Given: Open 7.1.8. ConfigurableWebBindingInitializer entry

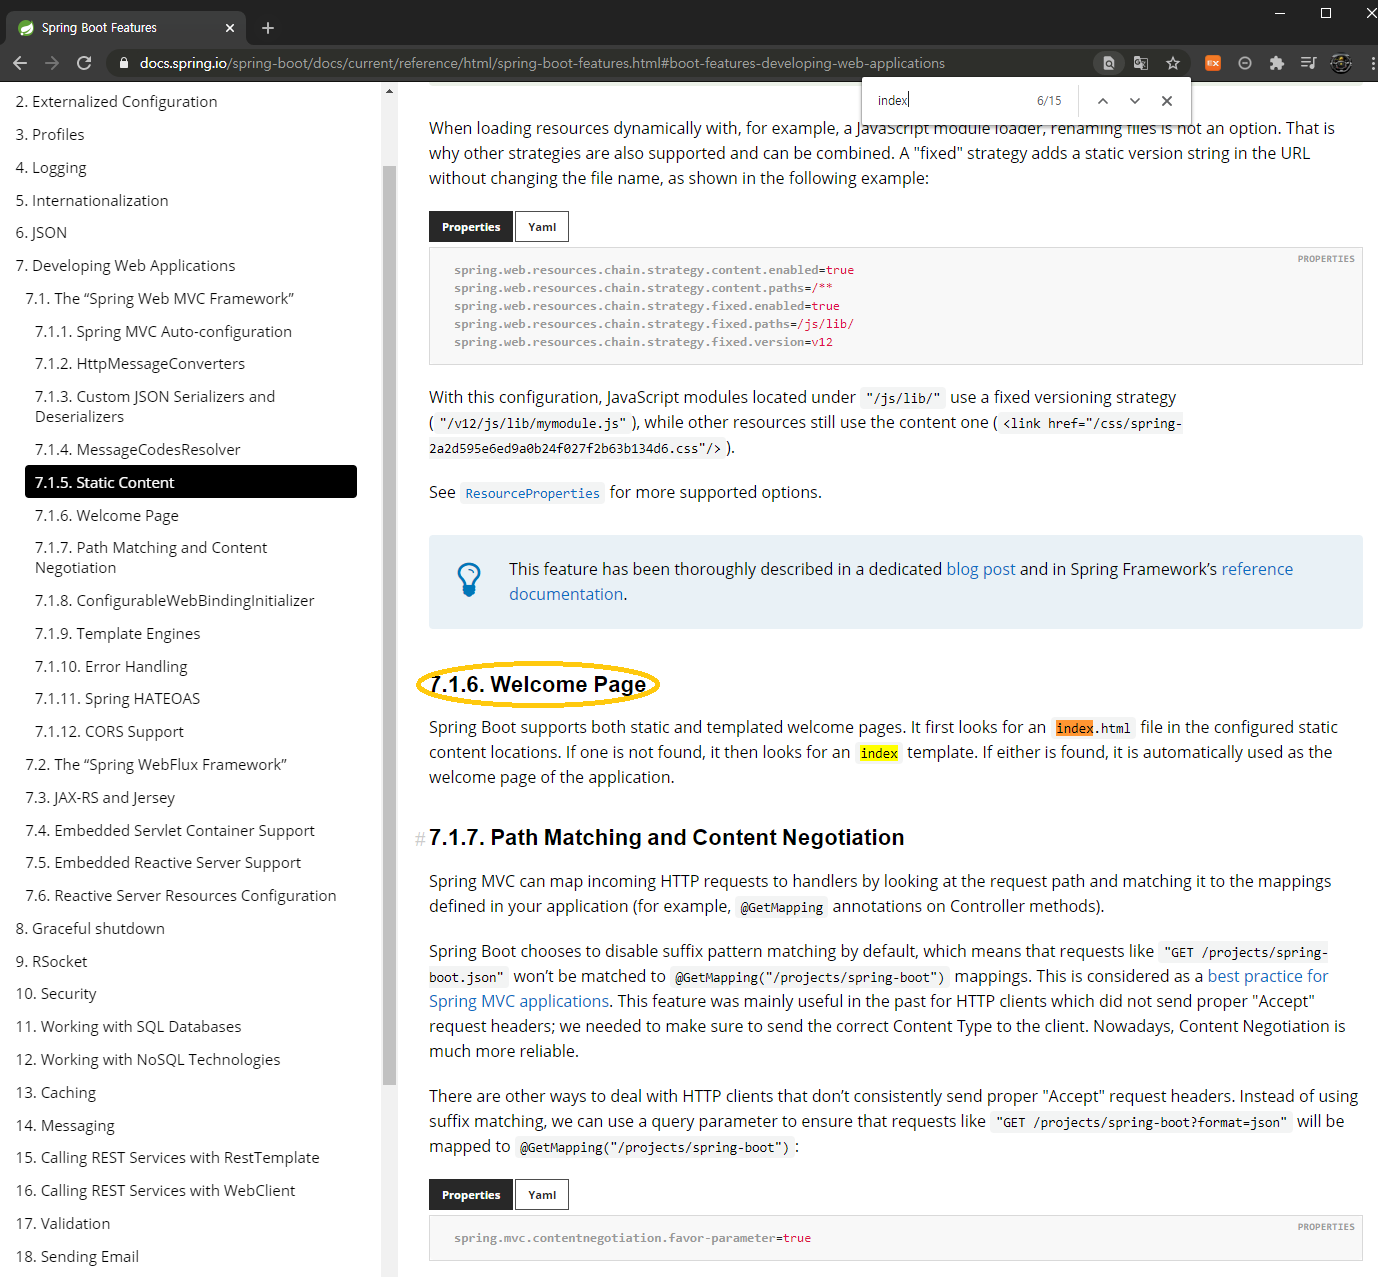Looking at the screenshot, I should point(175,601).
